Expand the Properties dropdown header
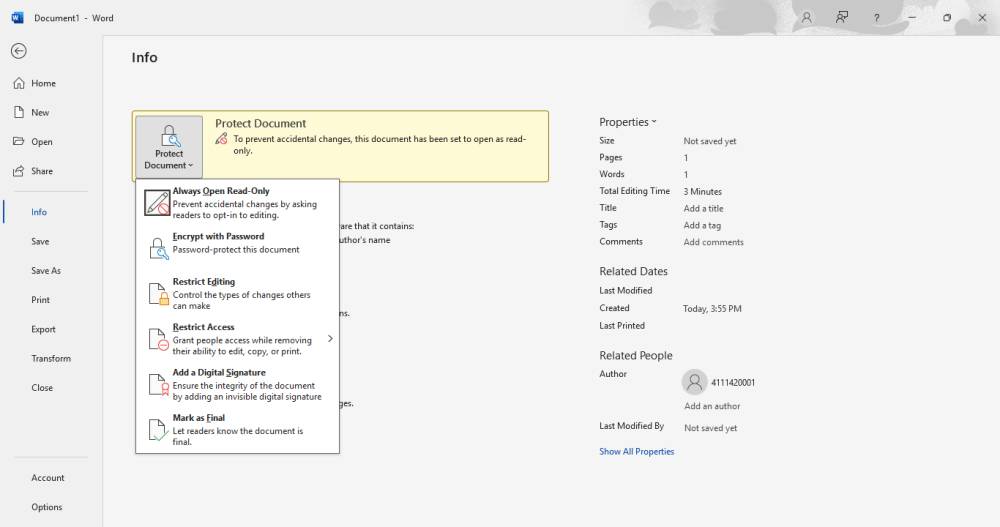 coord(628,122)
